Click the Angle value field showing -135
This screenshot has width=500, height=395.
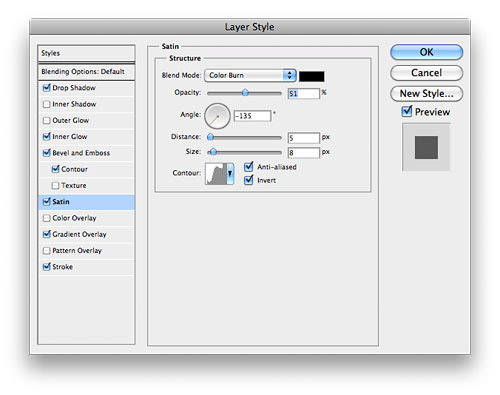click(x=253, y=116)
